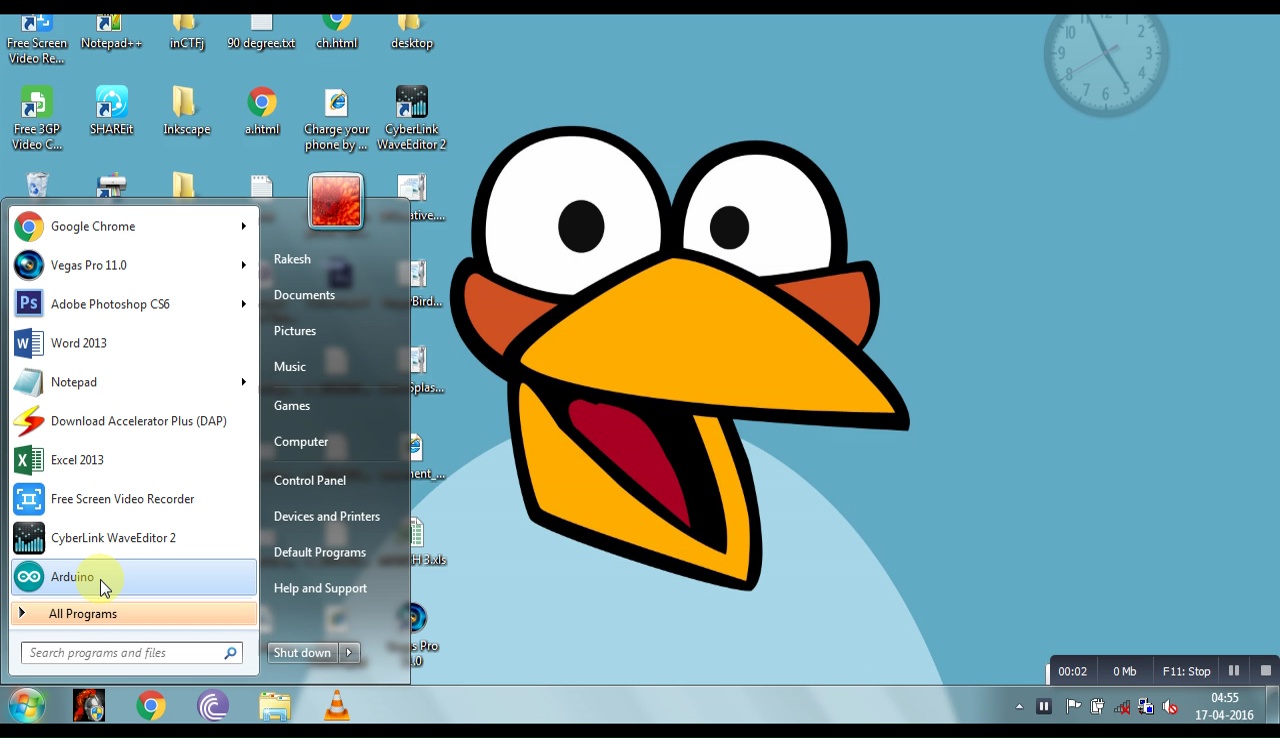Select Charge your phone desktop shortcut
The height and width of the screenshot is (738, 1280).
click(337, 119)
